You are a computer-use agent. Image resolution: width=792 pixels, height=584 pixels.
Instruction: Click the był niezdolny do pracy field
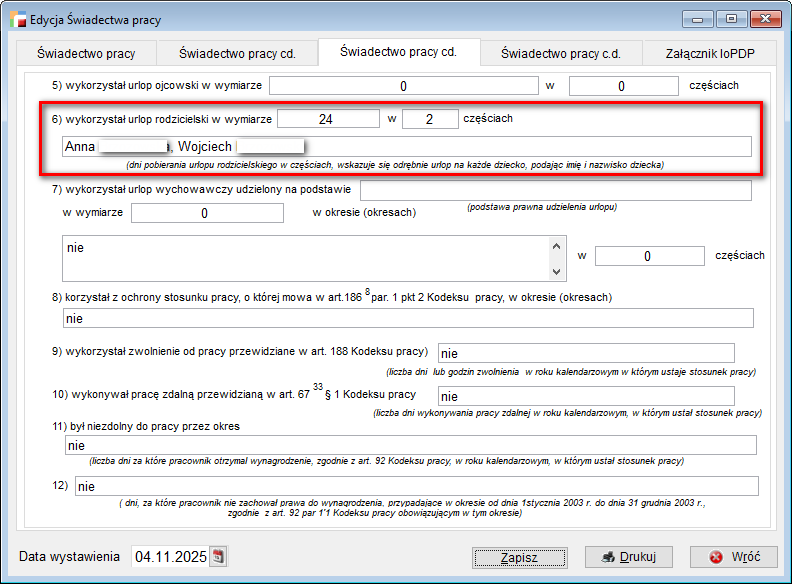(x=408, y=445)
